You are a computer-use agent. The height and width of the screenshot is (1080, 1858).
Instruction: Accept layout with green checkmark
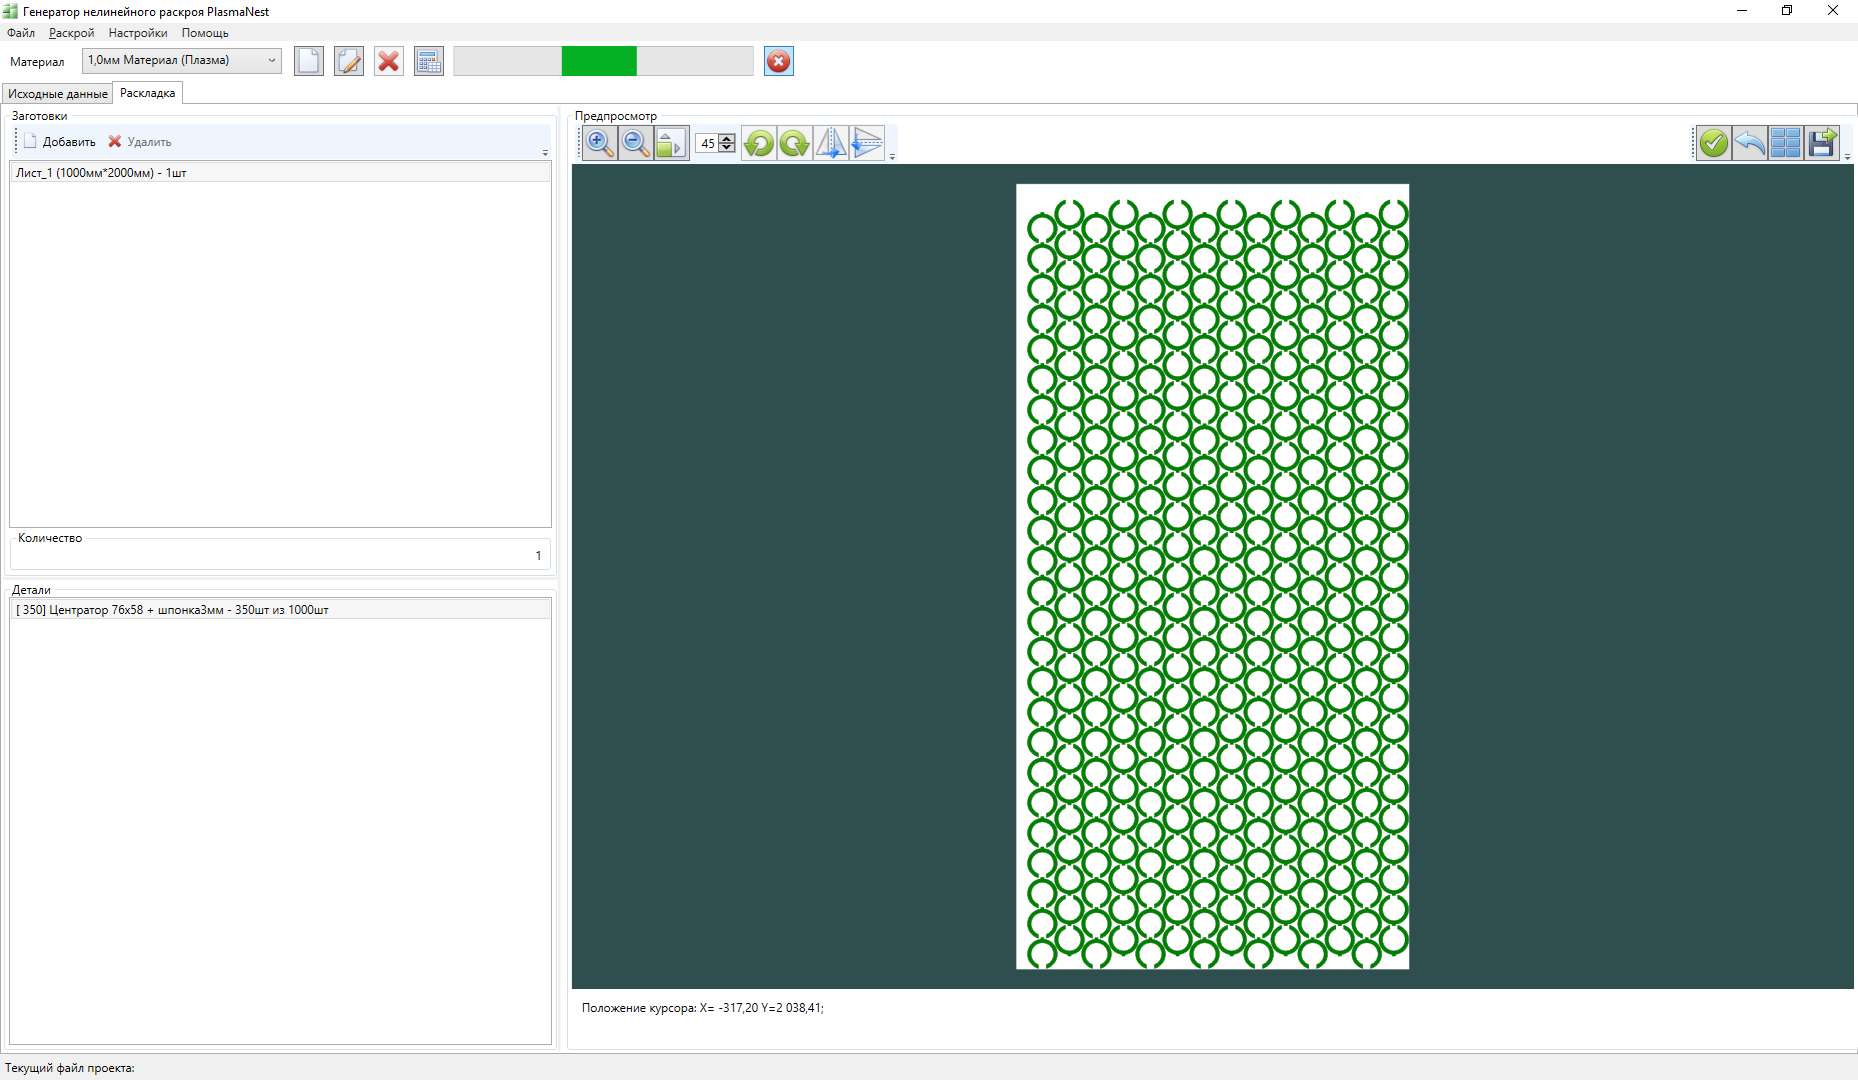[1713, 143]
